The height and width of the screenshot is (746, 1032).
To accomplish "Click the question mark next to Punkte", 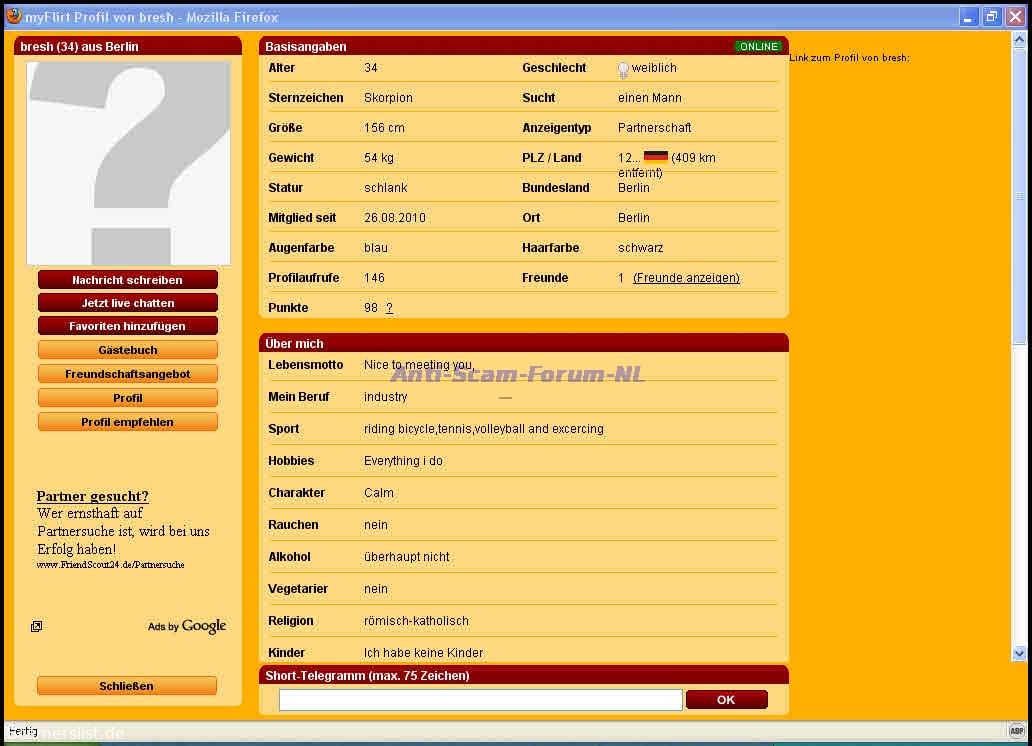I will [389, 308].
